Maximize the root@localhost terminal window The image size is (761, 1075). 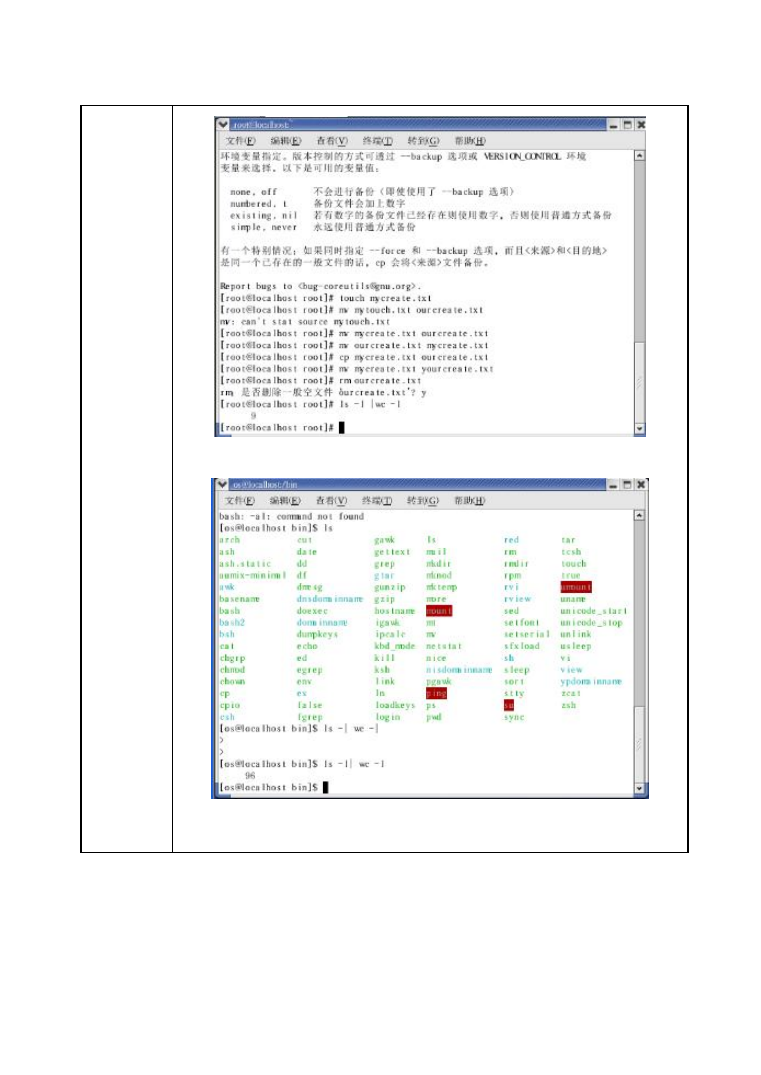pos(627,125)
